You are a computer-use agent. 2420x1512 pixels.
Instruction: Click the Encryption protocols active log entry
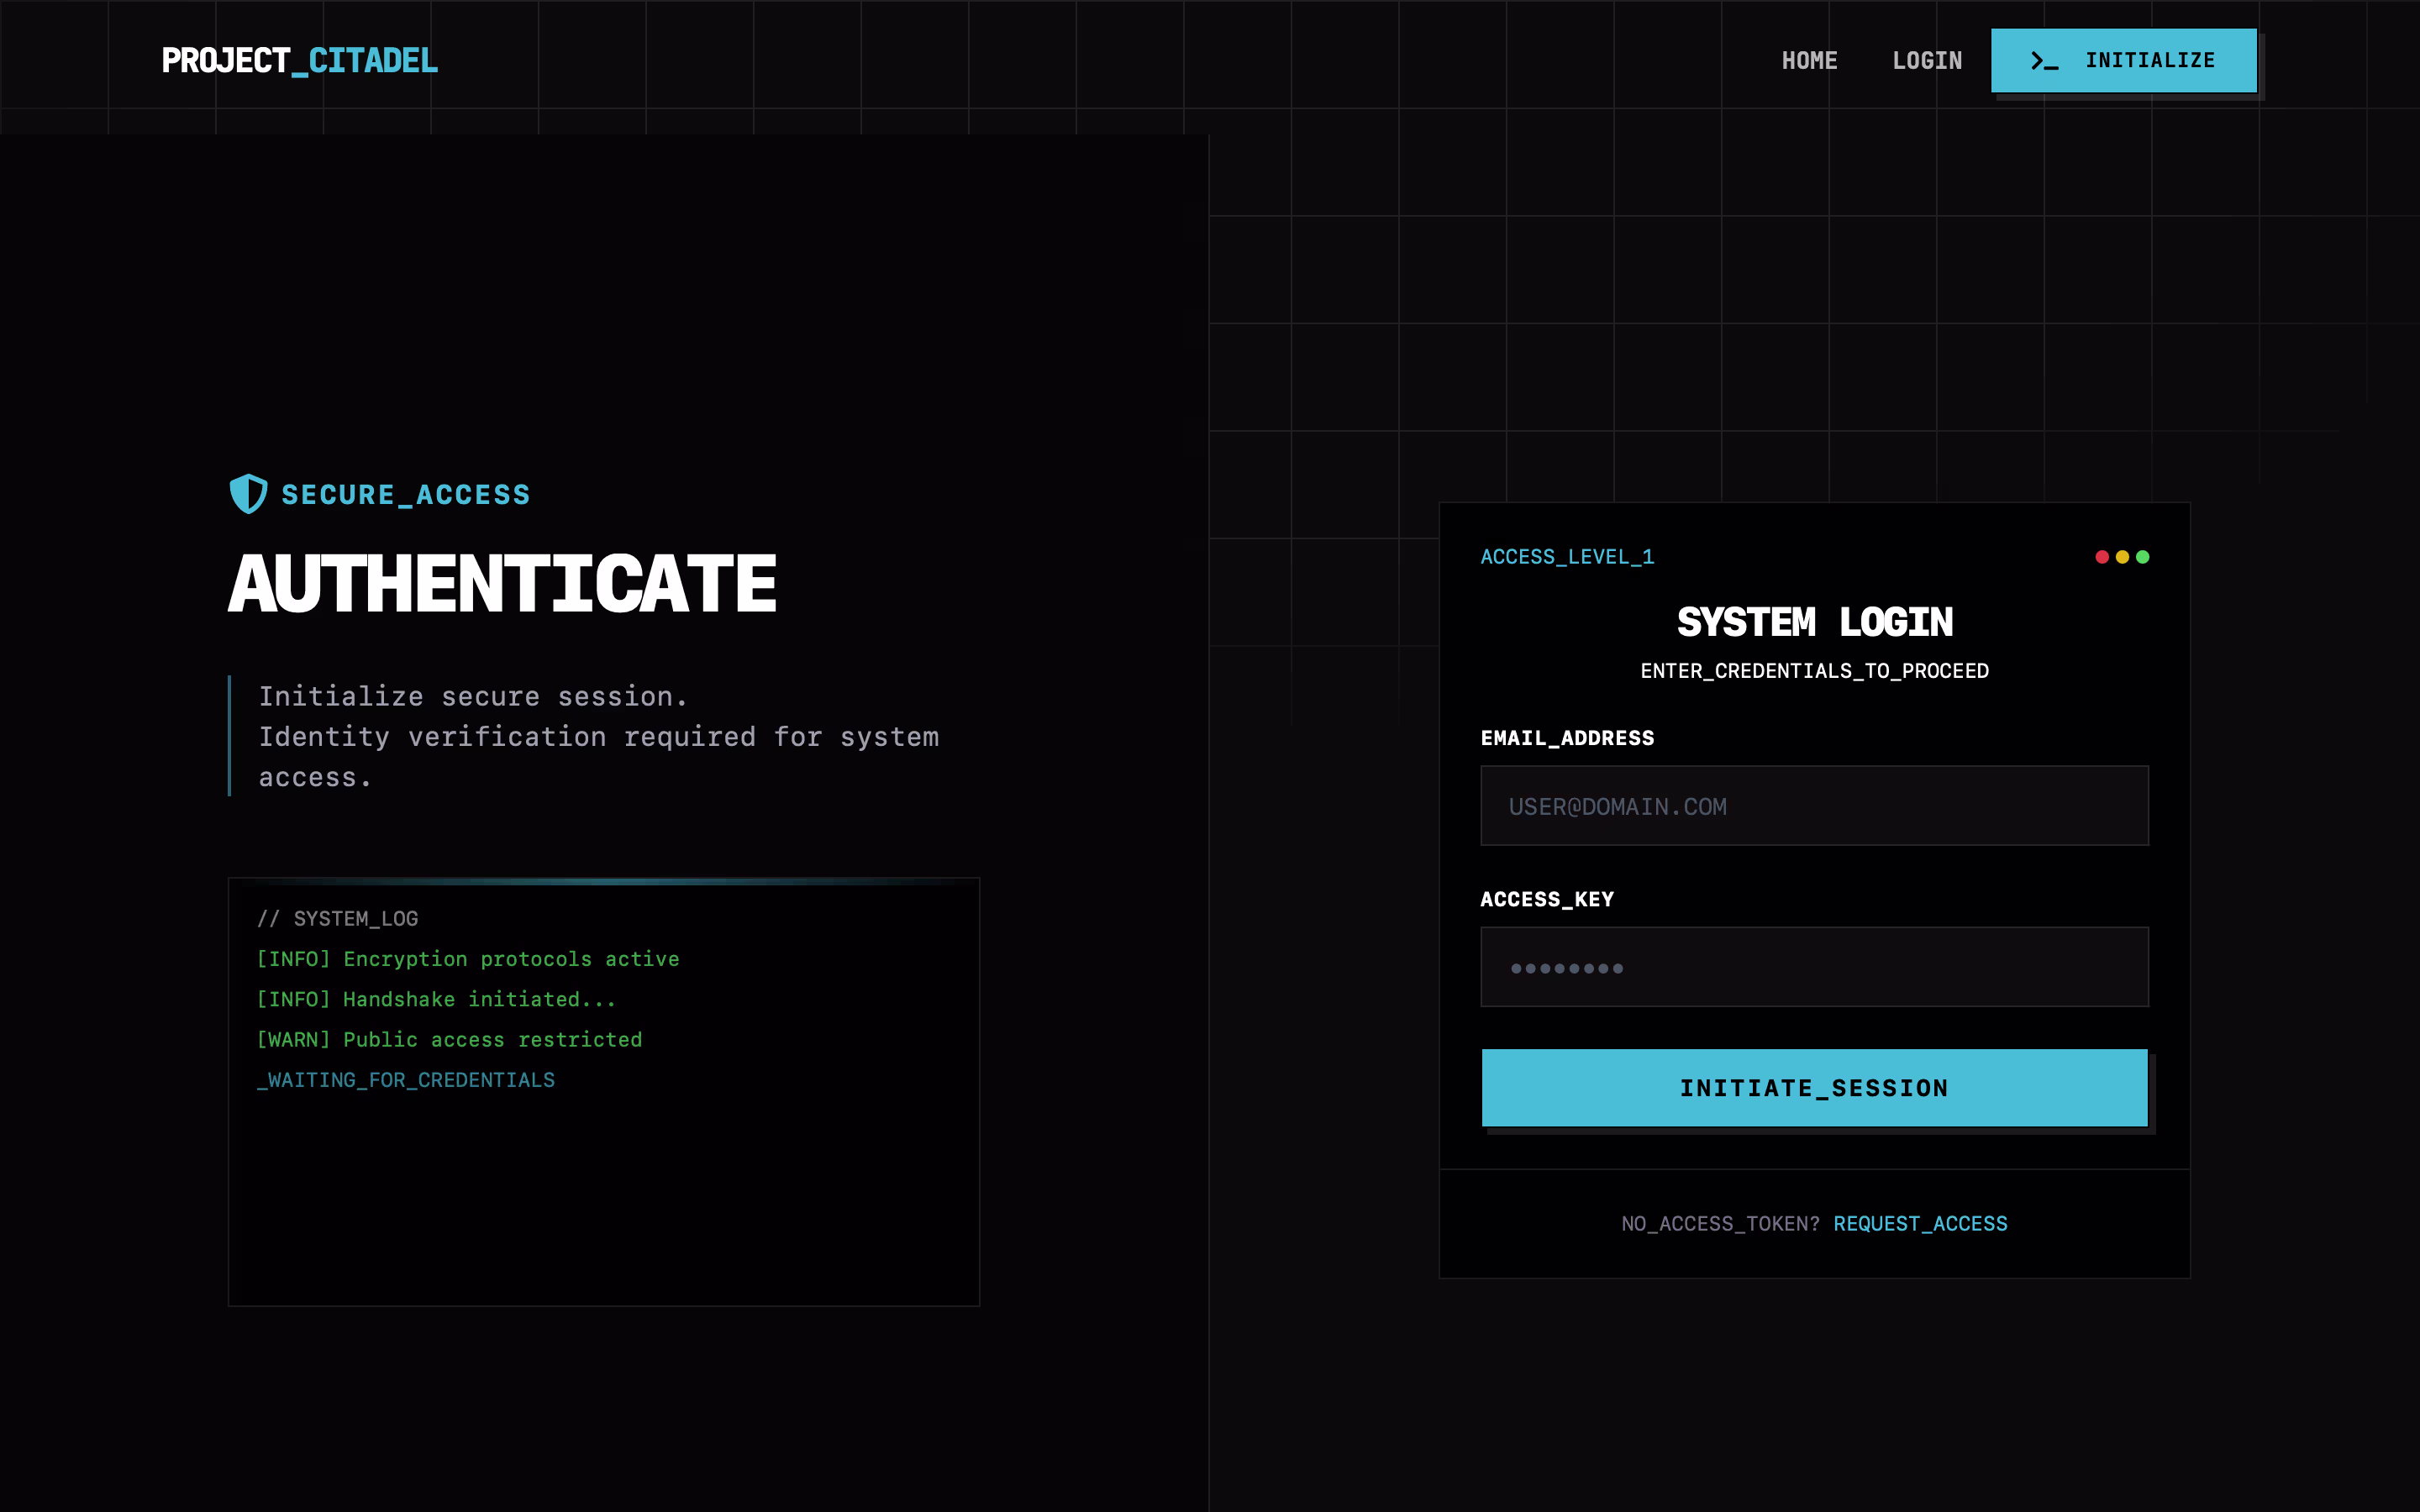pos(468,959)
